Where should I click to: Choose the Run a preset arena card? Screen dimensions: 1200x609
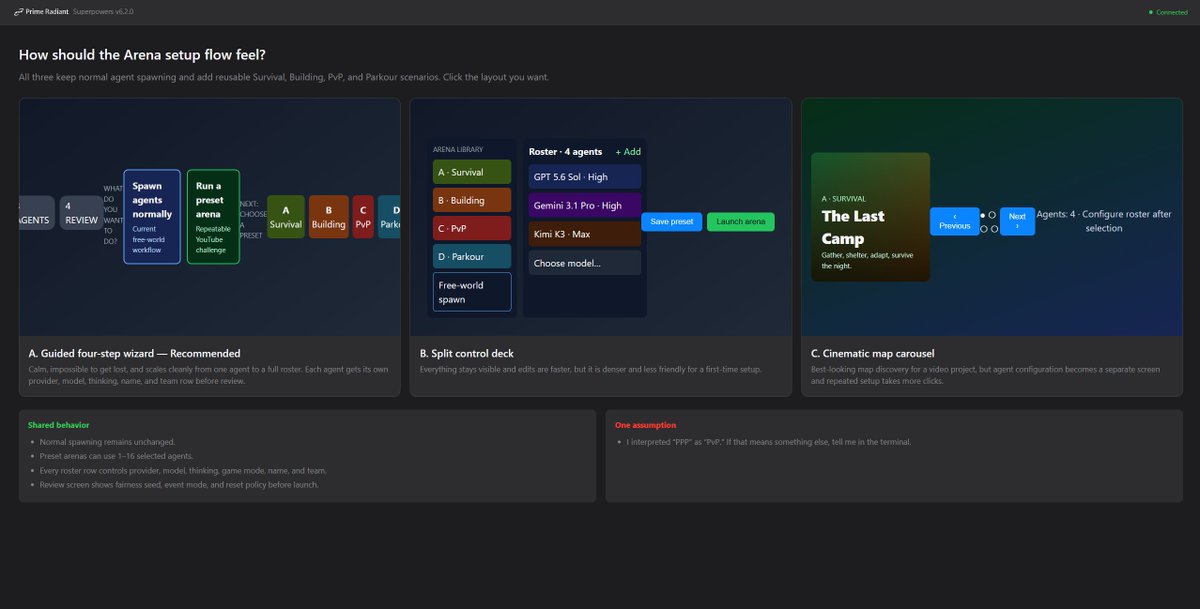coord(213,216)
